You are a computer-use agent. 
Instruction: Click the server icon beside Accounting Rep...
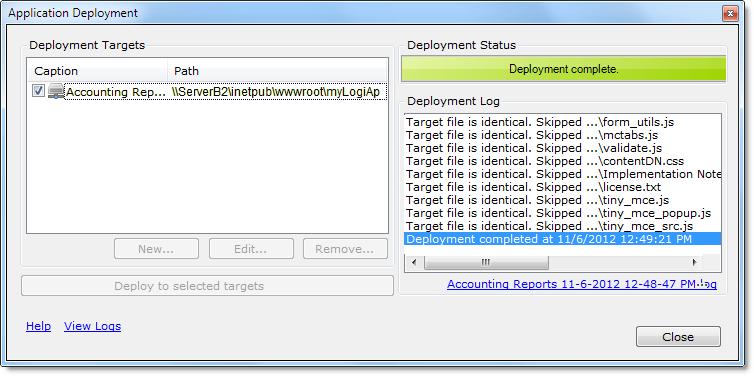point(56,91)
